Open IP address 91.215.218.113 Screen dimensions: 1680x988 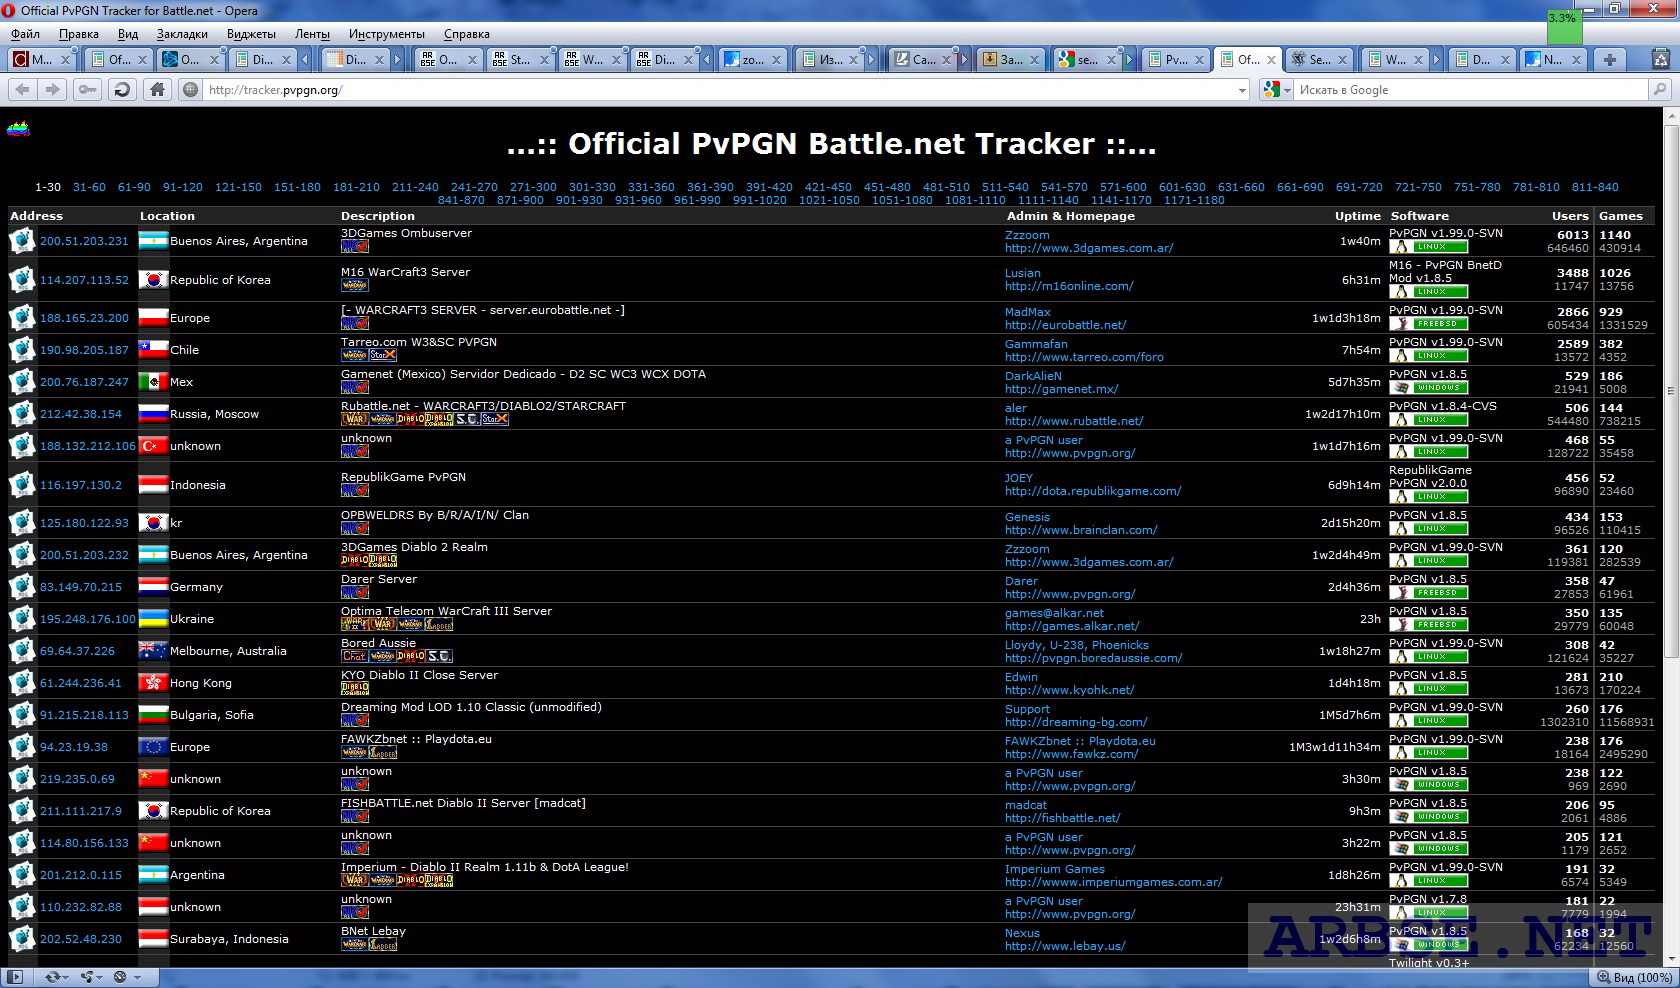[84, 715]
